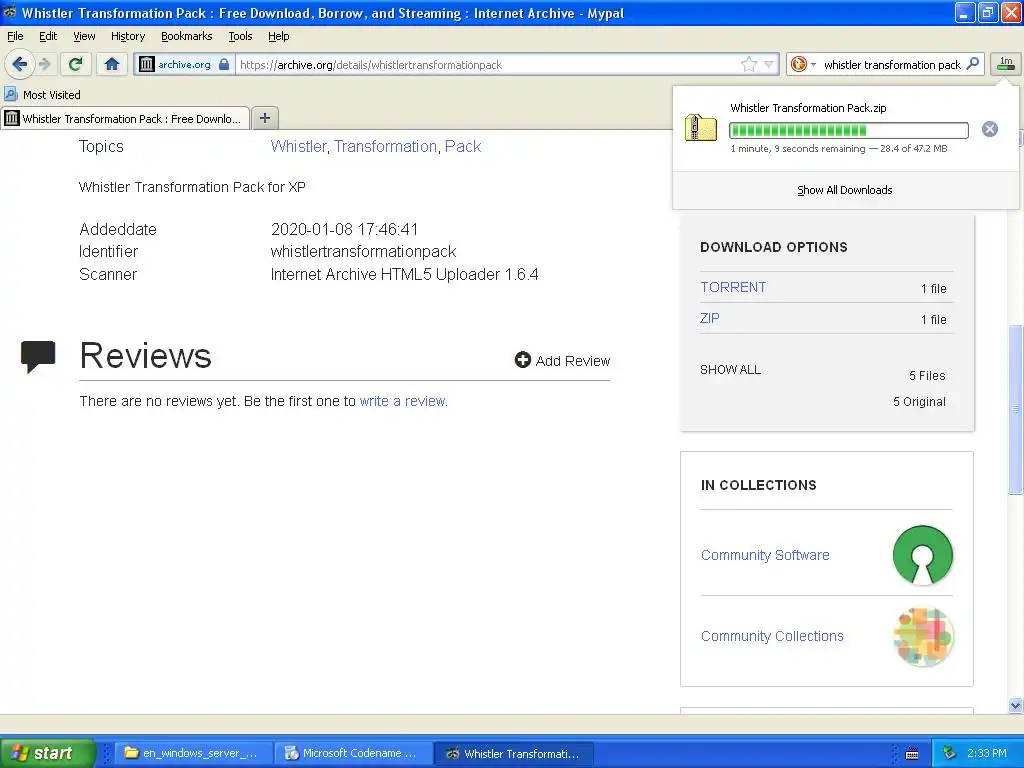Click the identifier value whistlertransformationpack

(363, 251)
